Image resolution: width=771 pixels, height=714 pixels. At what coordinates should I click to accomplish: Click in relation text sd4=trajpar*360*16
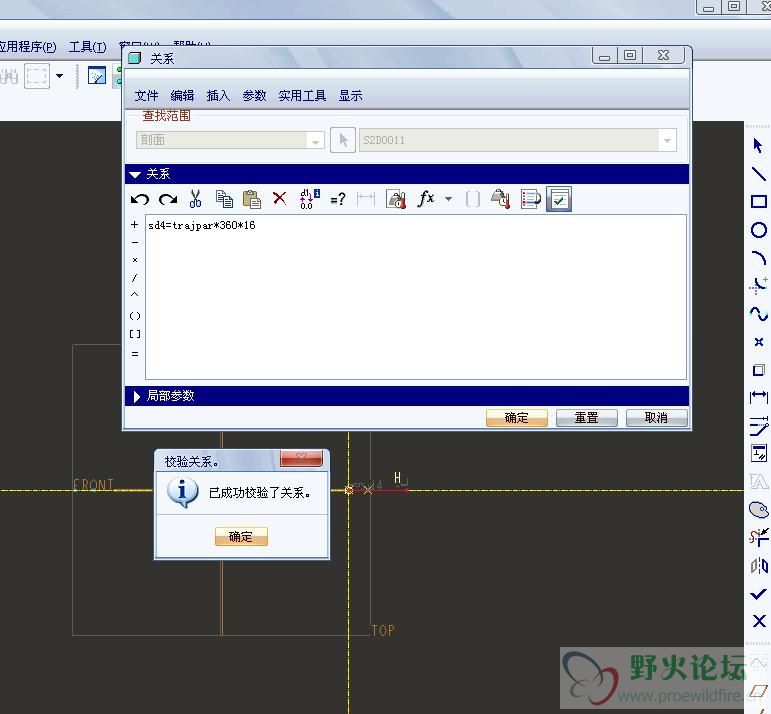202,225
